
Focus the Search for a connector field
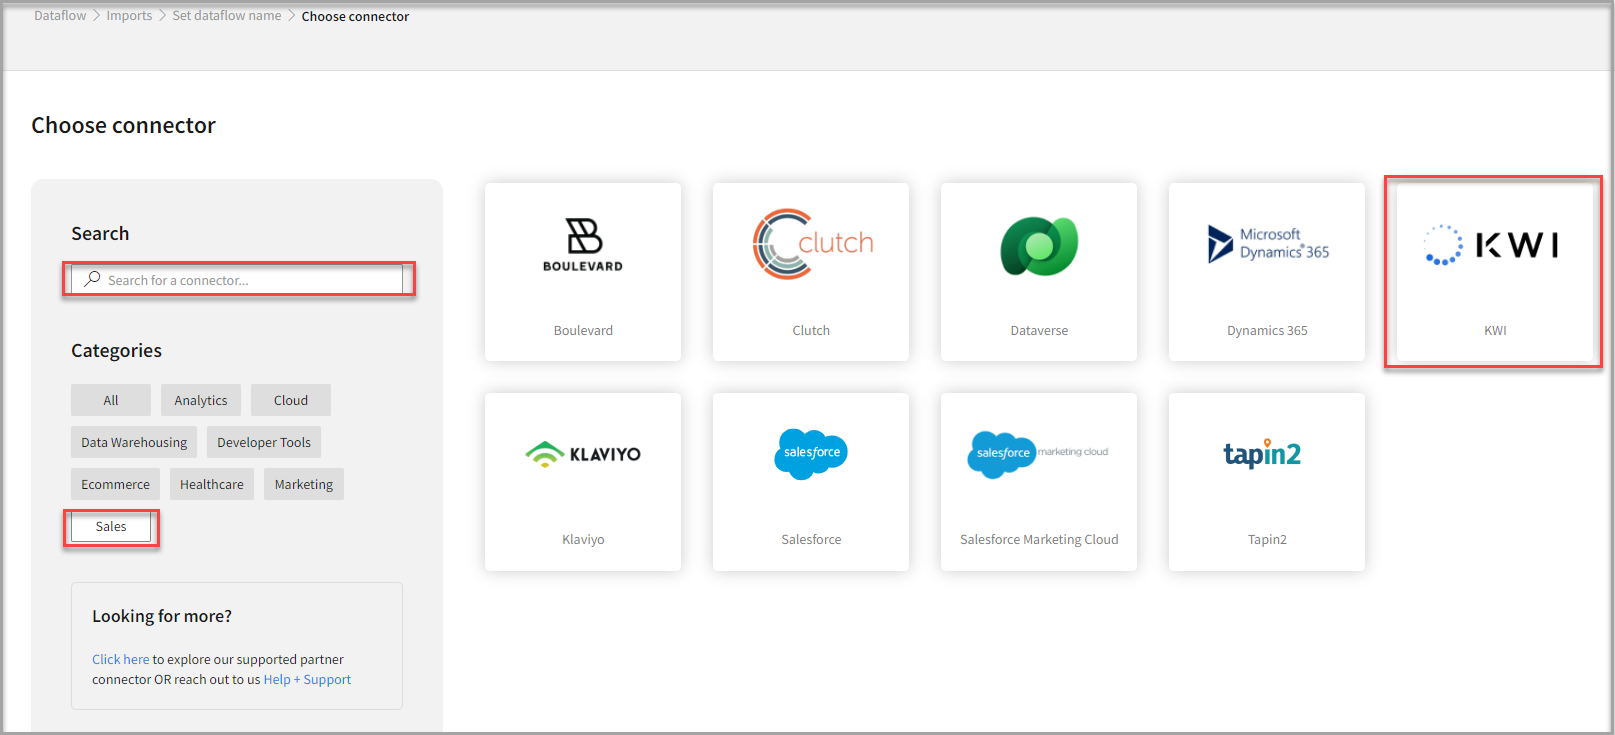point(238,280)
